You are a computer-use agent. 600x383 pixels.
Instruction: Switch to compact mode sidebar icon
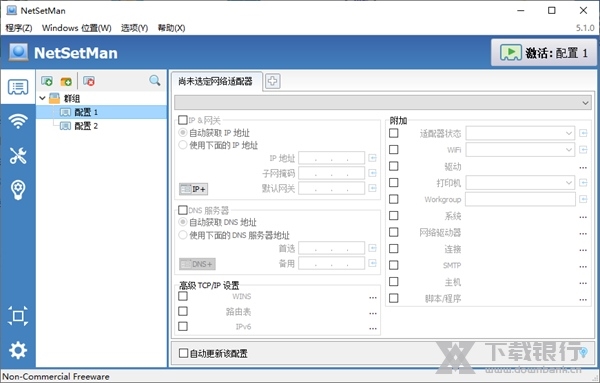tap(18, 316)
